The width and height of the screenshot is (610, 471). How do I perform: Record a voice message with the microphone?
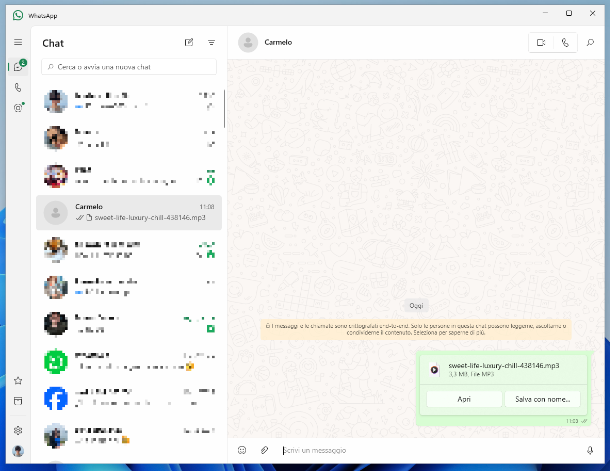pos(590,450)
